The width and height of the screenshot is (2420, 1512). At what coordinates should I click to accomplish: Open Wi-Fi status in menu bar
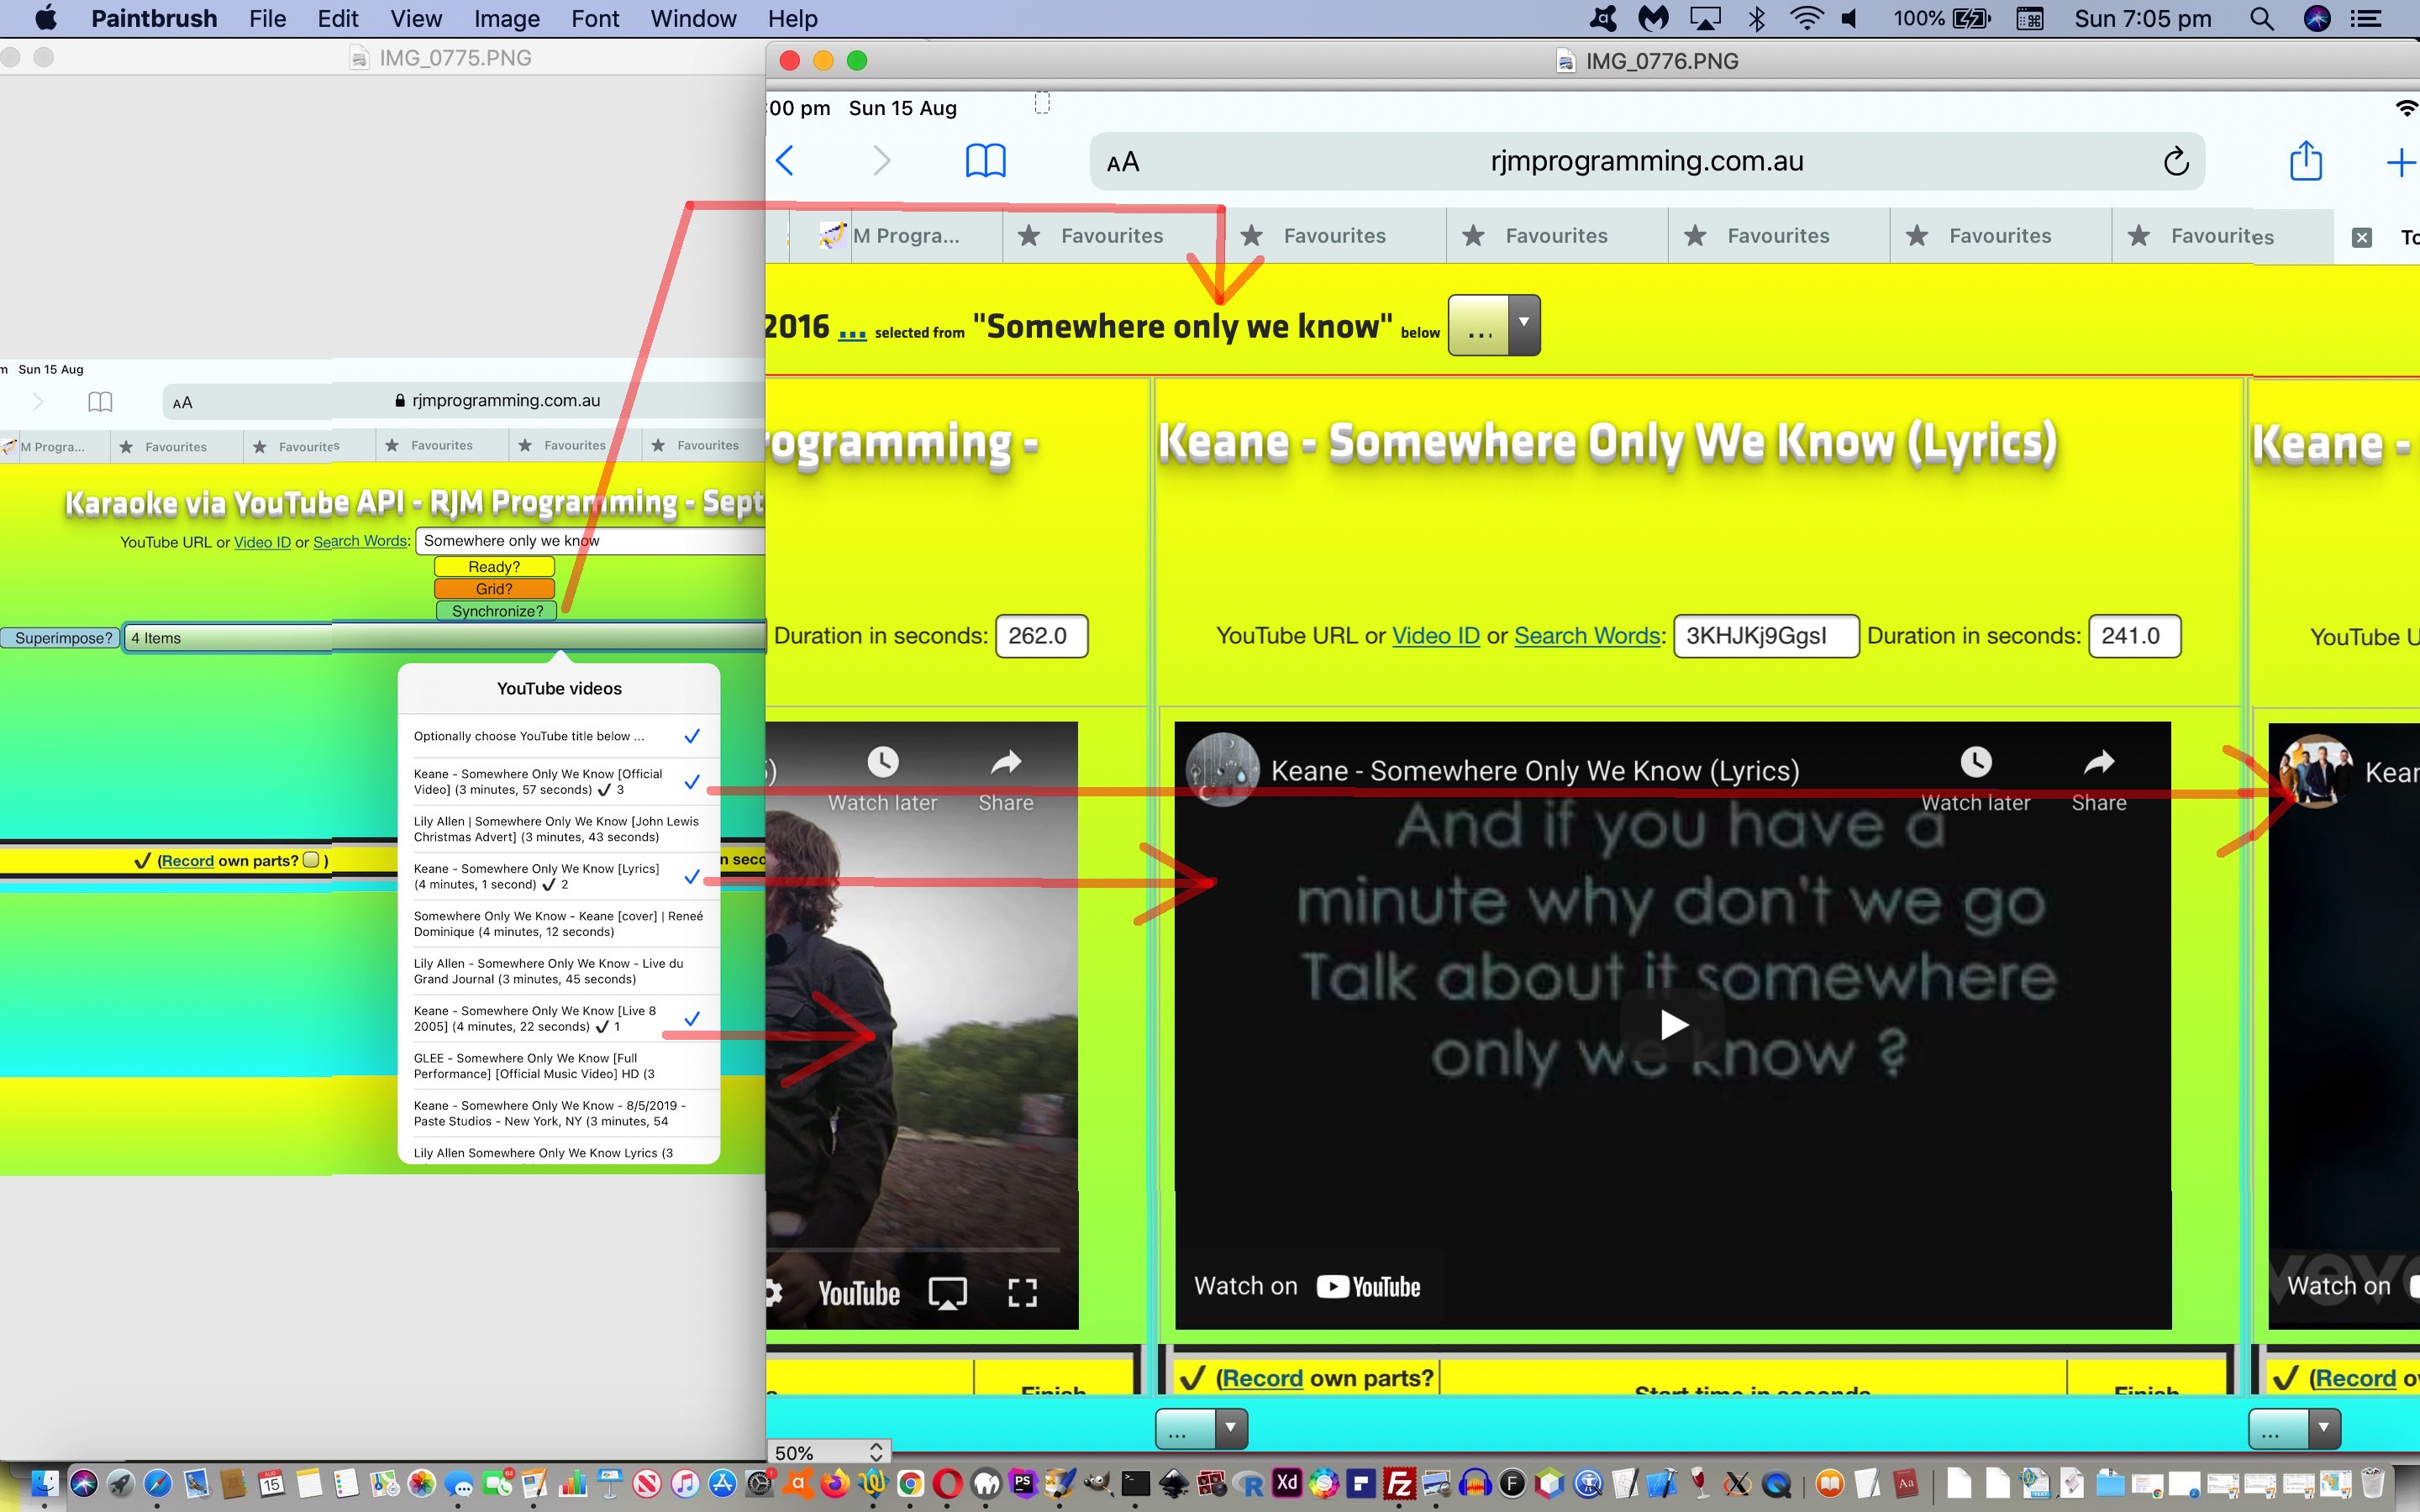pyautogui.click(x=1806, y=19)
